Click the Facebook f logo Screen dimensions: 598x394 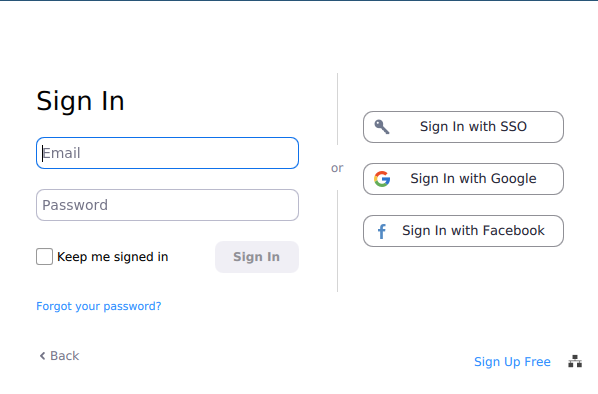pyautogui.click(x=382, y=231)
